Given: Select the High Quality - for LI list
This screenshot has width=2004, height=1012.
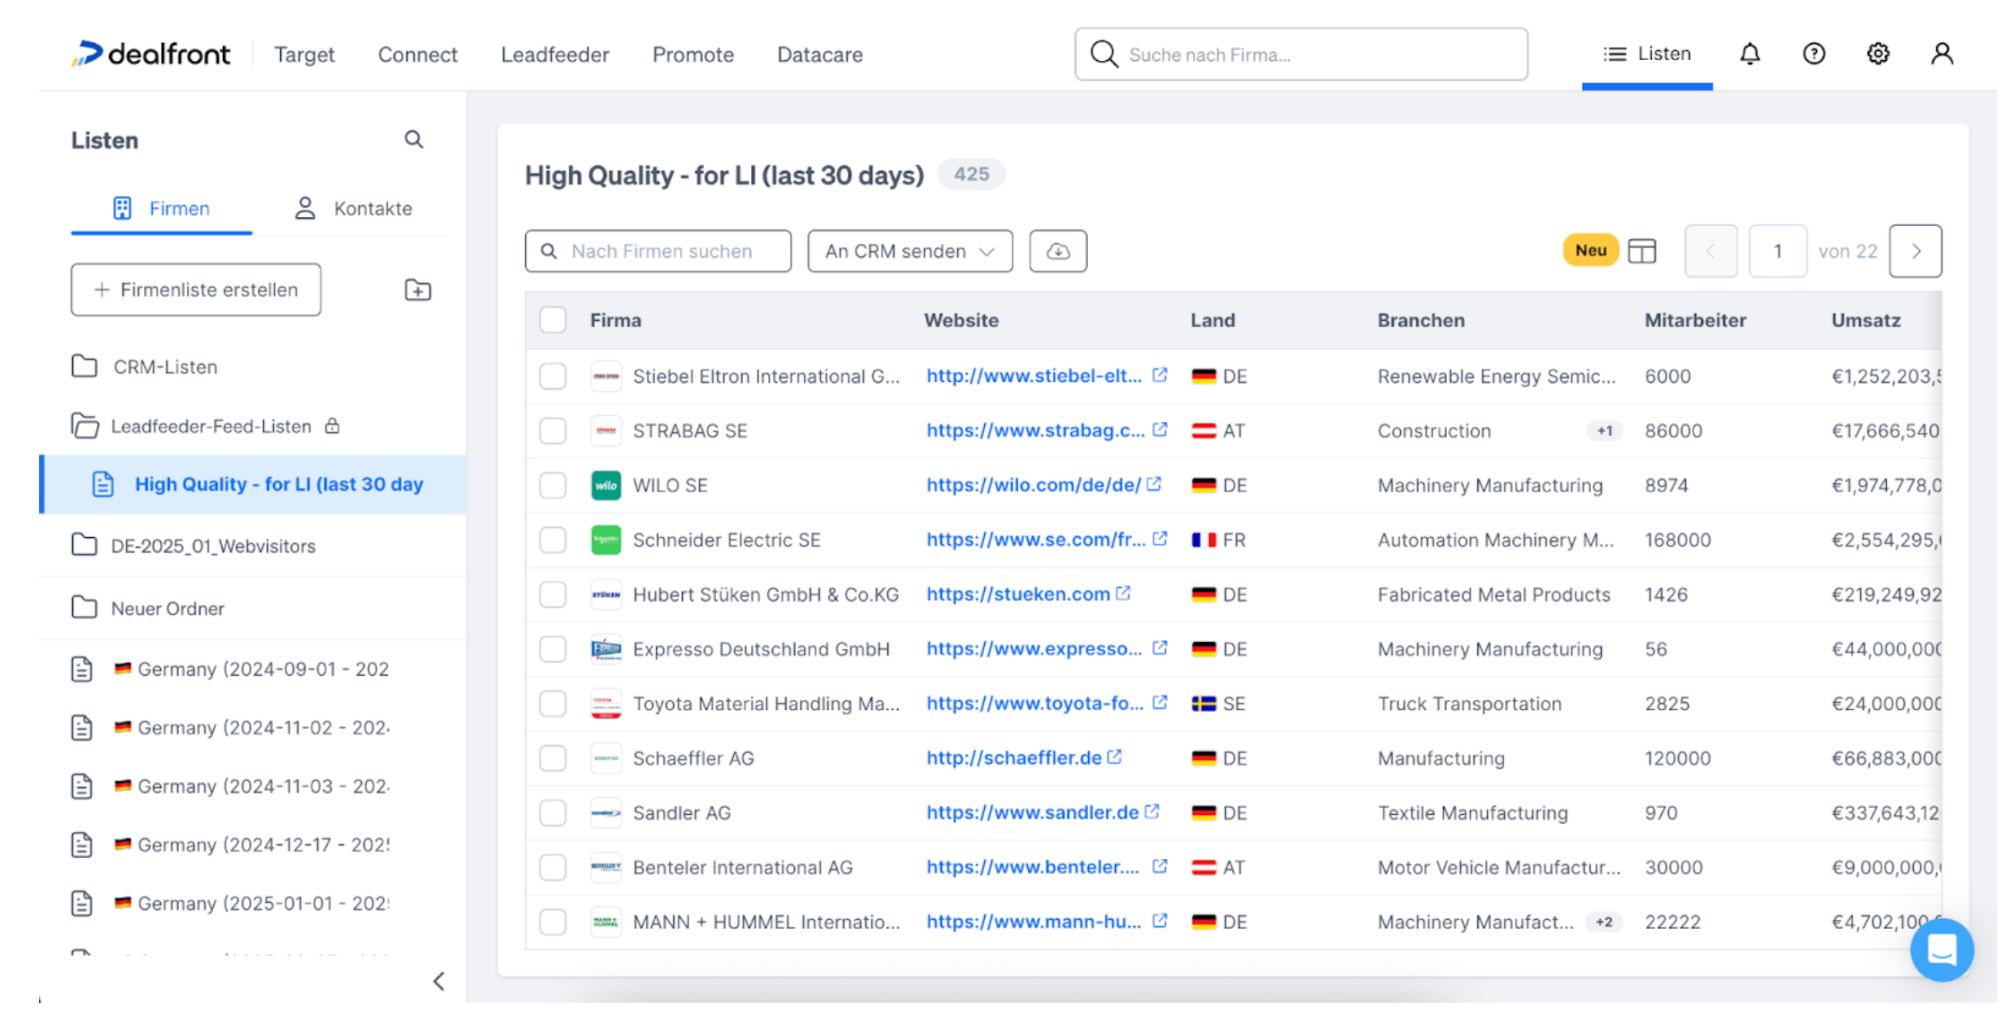Looking at the screenshot, I should [254, 485].
